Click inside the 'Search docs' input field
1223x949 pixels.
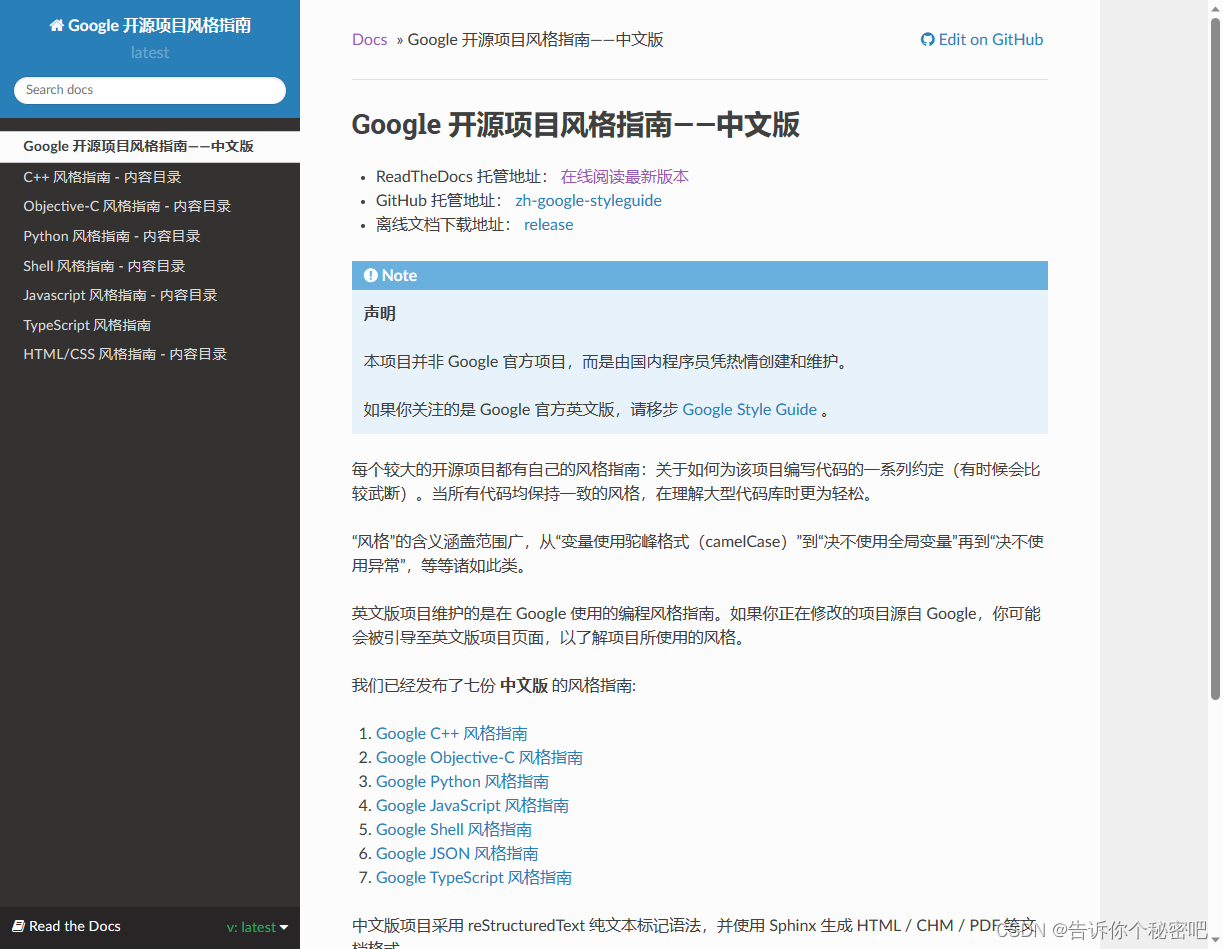[149, 90]
